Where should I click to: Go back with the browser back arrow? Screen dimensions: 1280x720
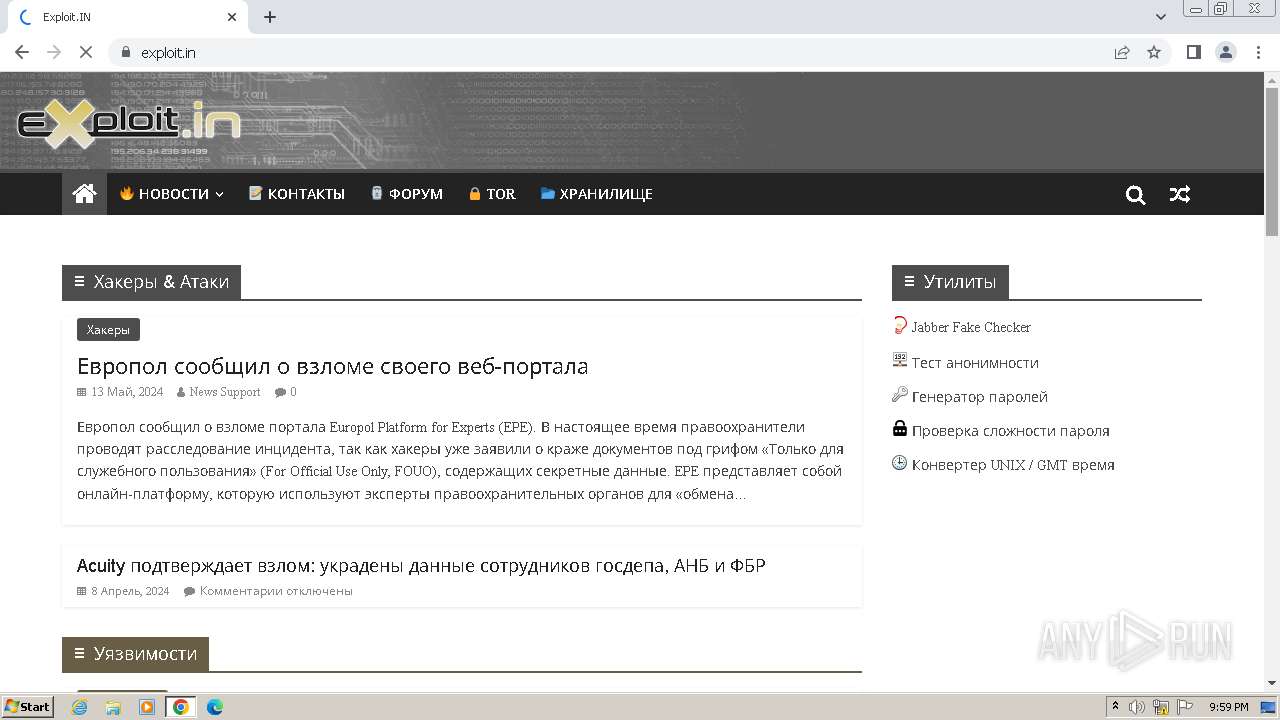pyautogui.click(x=22, y=52)
